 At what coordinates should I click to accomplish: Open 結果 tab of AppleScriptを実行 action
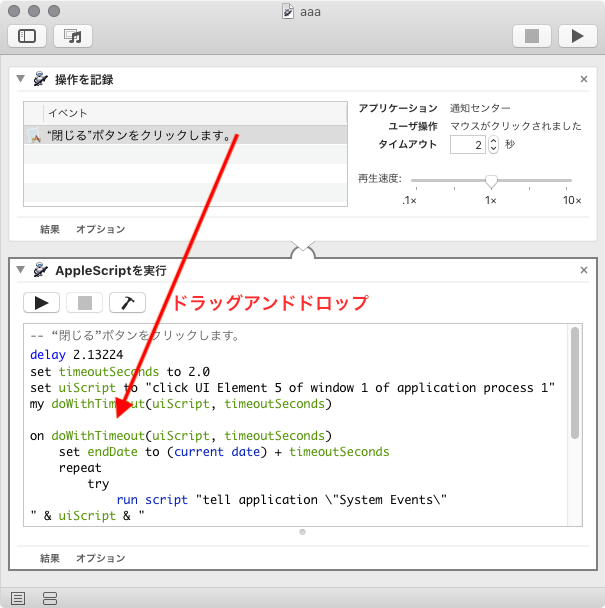50,558
